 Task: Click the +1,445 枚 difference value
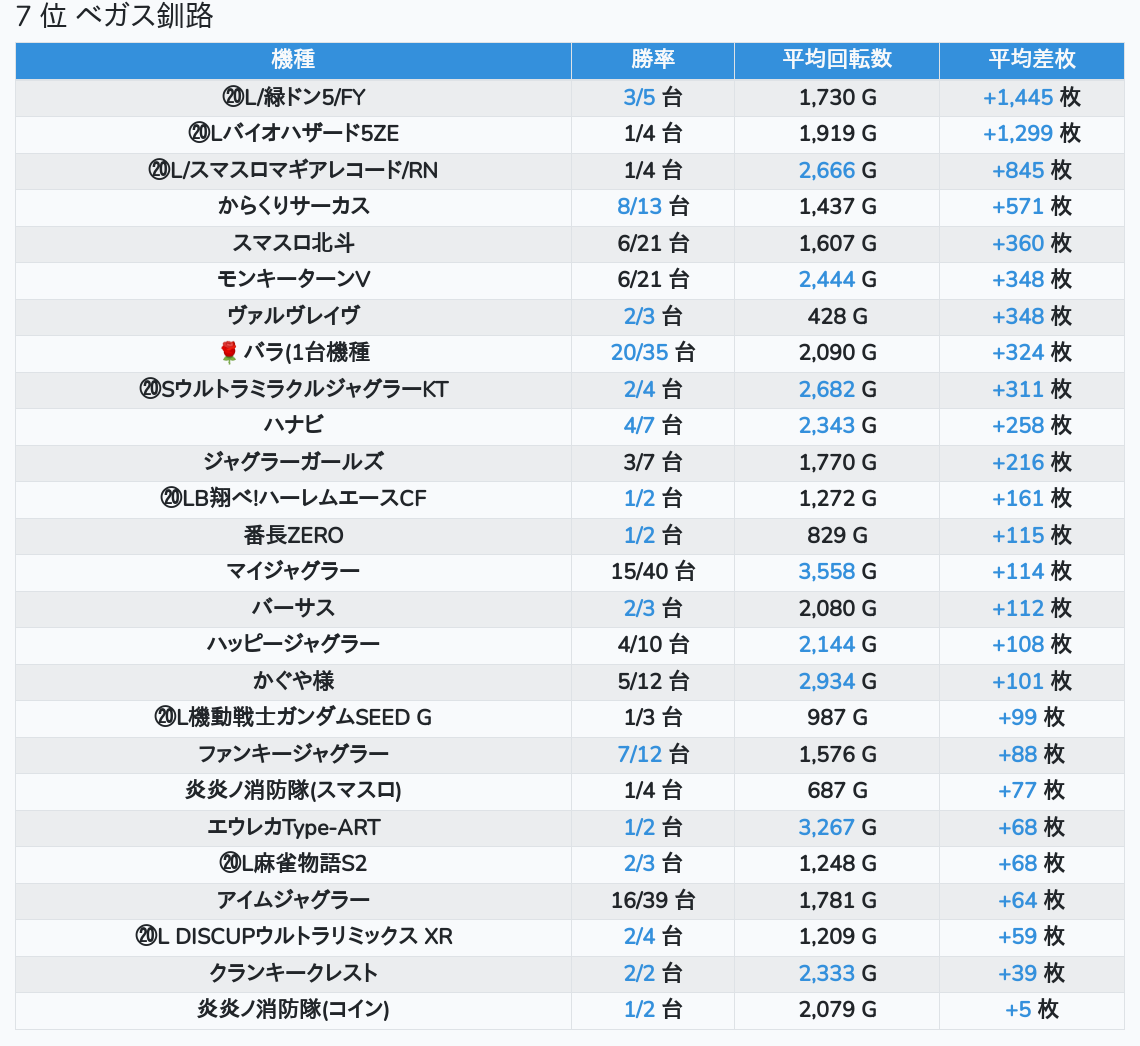click(x=1031, y=97)
